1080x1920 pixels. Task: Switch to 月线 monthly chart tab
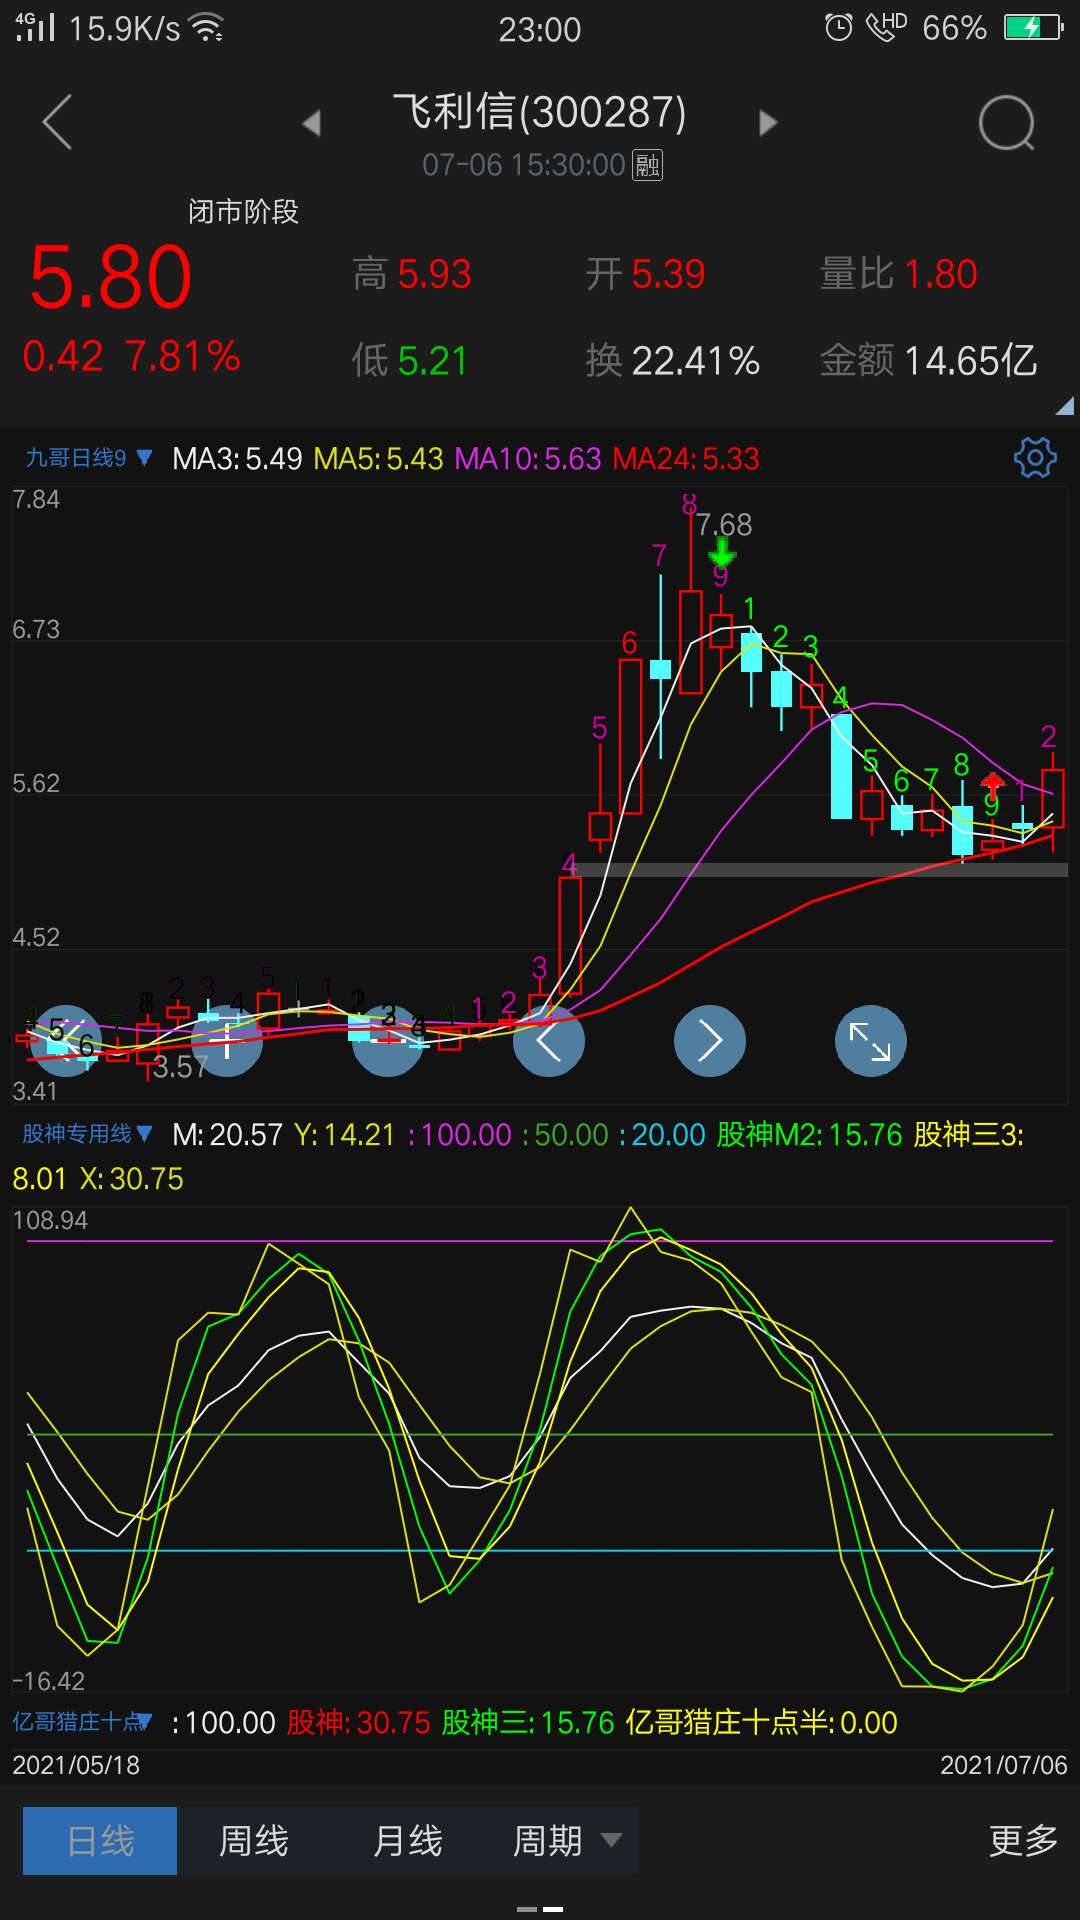407,1841
